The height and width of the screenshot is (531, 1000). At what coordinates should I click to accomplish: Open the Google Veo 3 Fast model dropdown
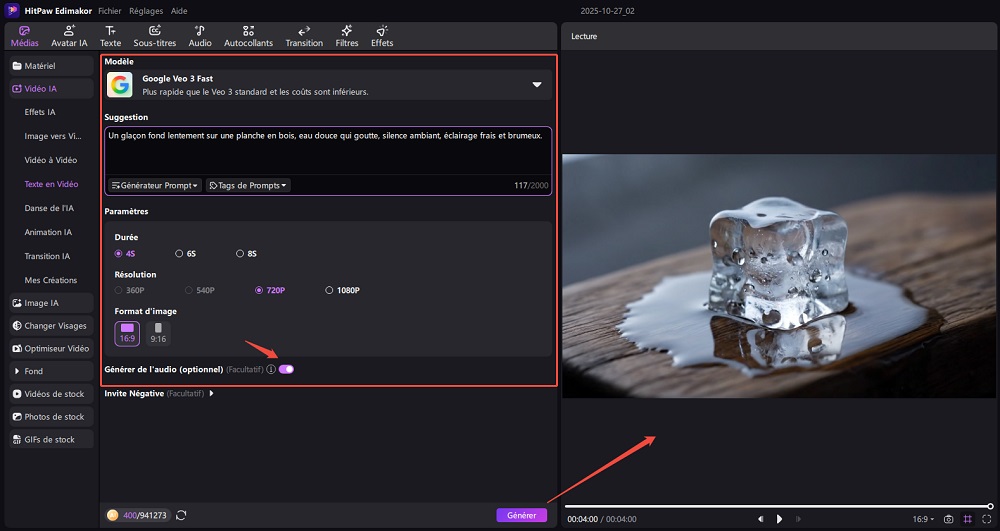tap(536, 85)
